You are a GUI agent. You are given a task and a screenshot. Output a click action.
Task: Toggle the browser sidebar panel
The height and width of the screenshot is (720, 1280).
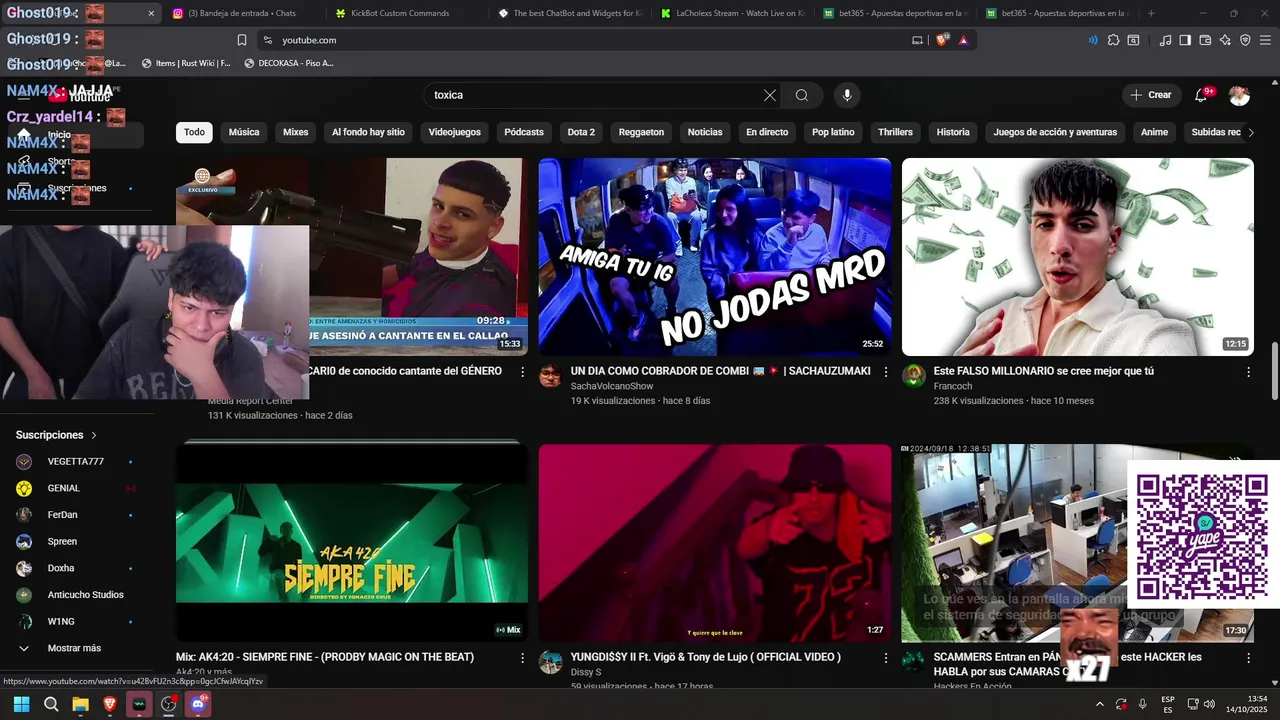pyautogui.click(x=1185, y=40)
